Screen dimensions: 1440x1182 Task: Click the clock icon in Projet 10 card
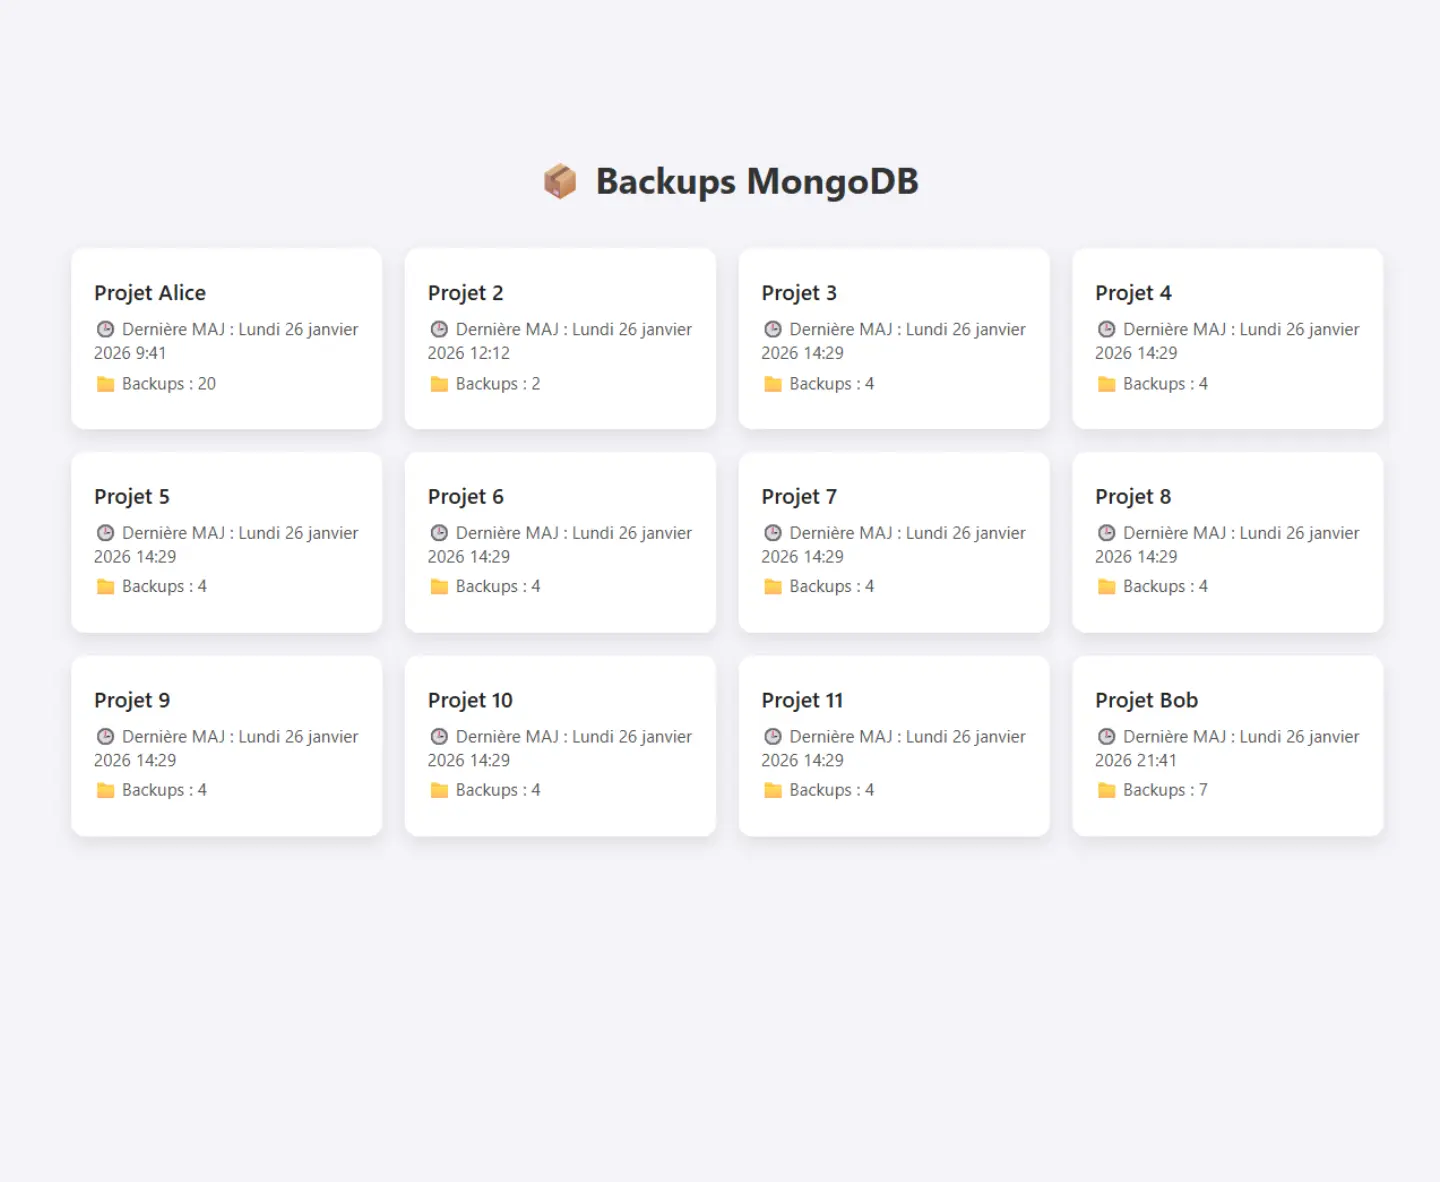click(x=439, y=737)
